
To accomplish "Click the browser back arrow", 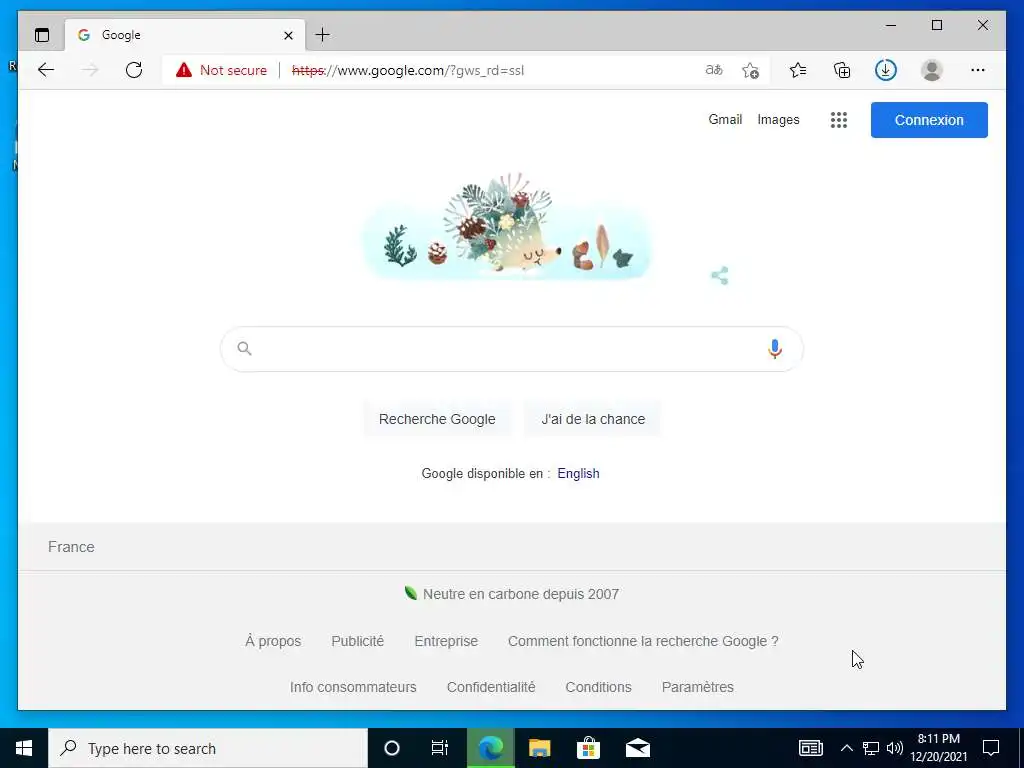I will tap(46, 70).
